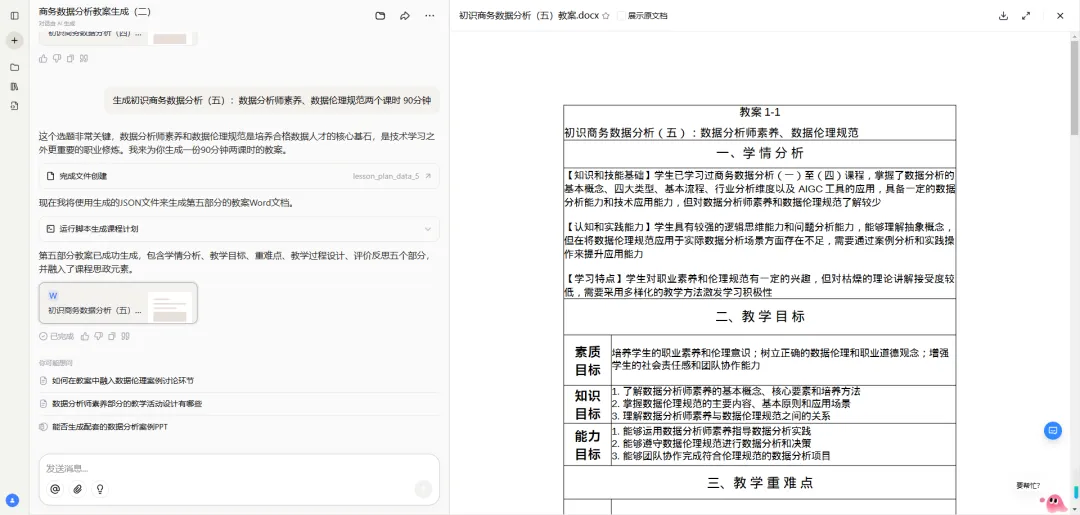Open the chat files folder icon in header
Image resolution: width=1080 pixels, height=515 pixels.
pos(380,16)
